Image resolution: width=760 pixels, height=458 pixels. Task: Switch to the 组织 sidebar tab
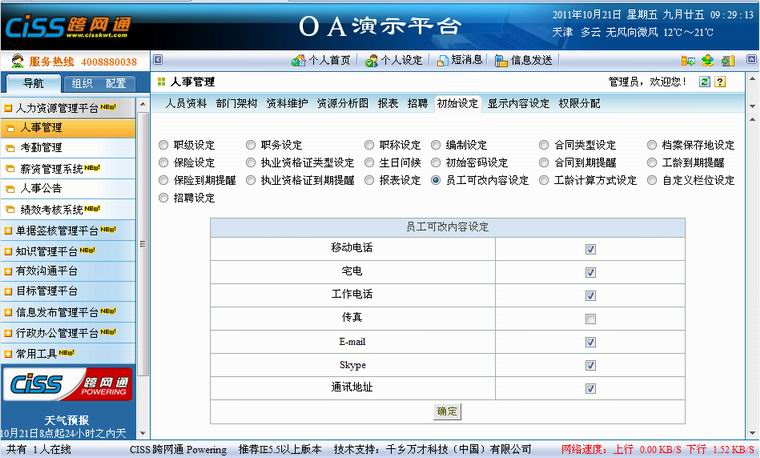click(x=82, y=84)
